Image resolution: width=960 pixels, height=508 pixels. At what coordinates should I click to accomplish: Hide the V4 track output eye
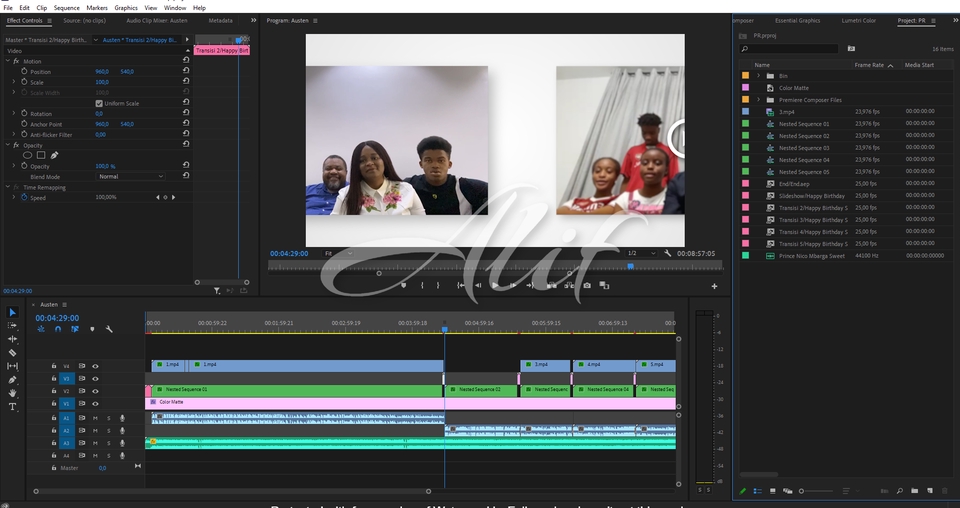click(95, 366)
